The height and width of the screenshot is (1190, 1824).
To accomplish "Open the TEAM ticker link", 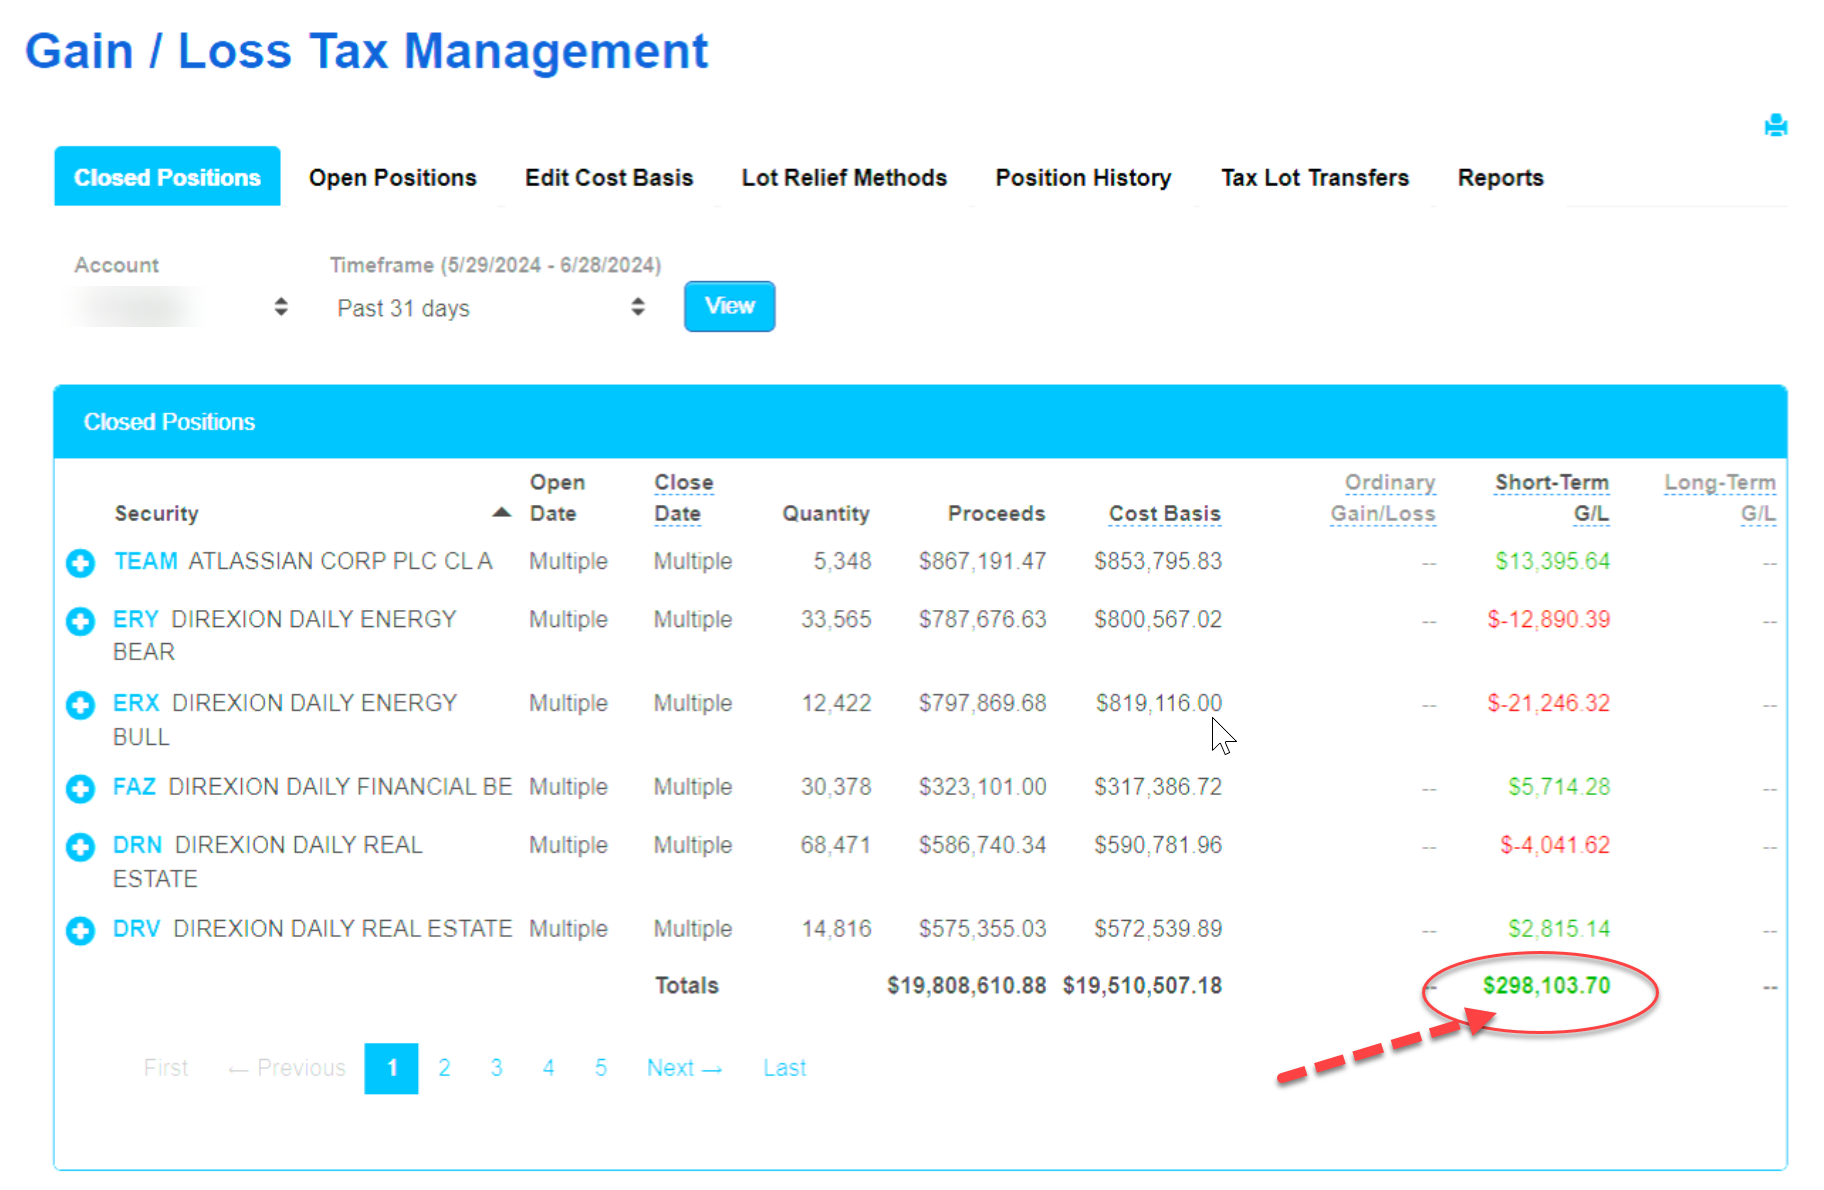I will pos(145,562).
